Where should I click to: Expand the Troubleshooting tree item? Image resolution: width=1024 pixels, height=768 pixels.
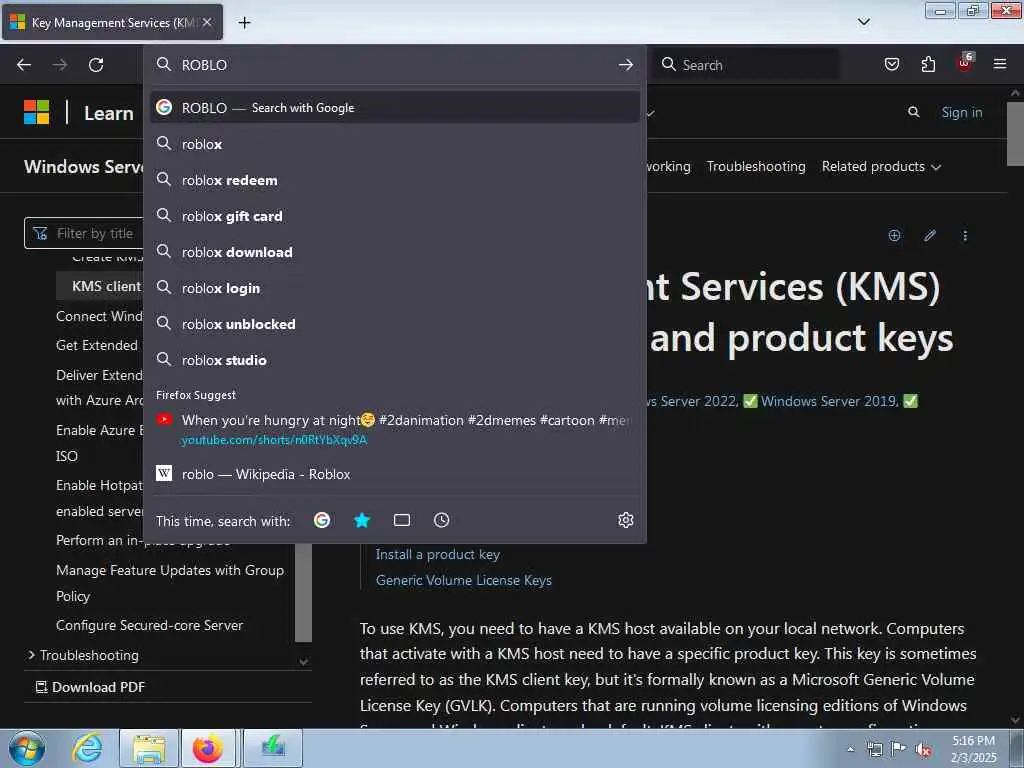(89, 655)
